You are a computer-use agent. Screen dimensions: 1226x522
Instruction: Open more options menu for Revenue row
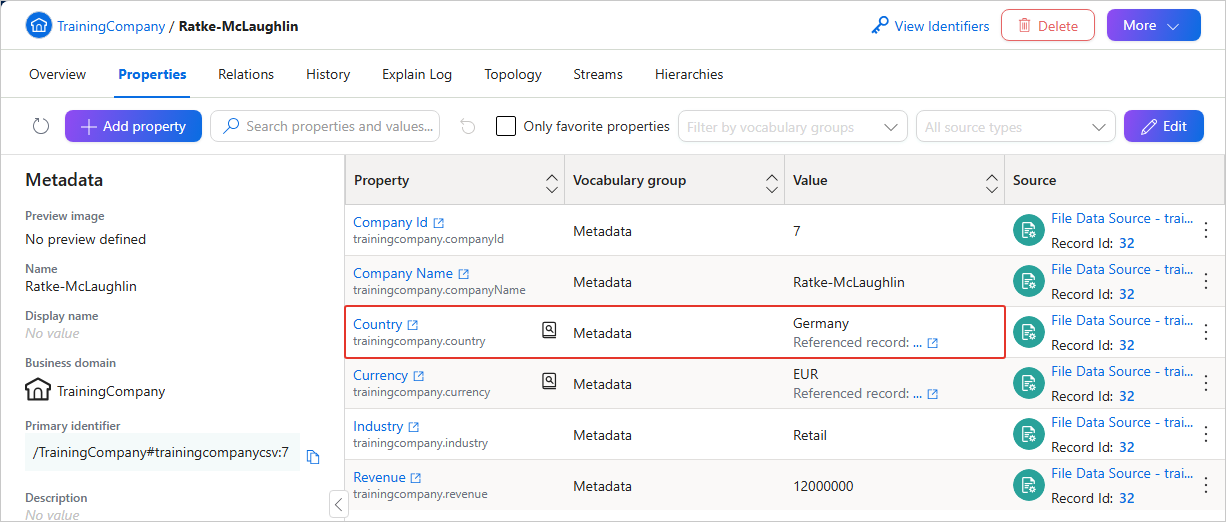[1206, 486]
